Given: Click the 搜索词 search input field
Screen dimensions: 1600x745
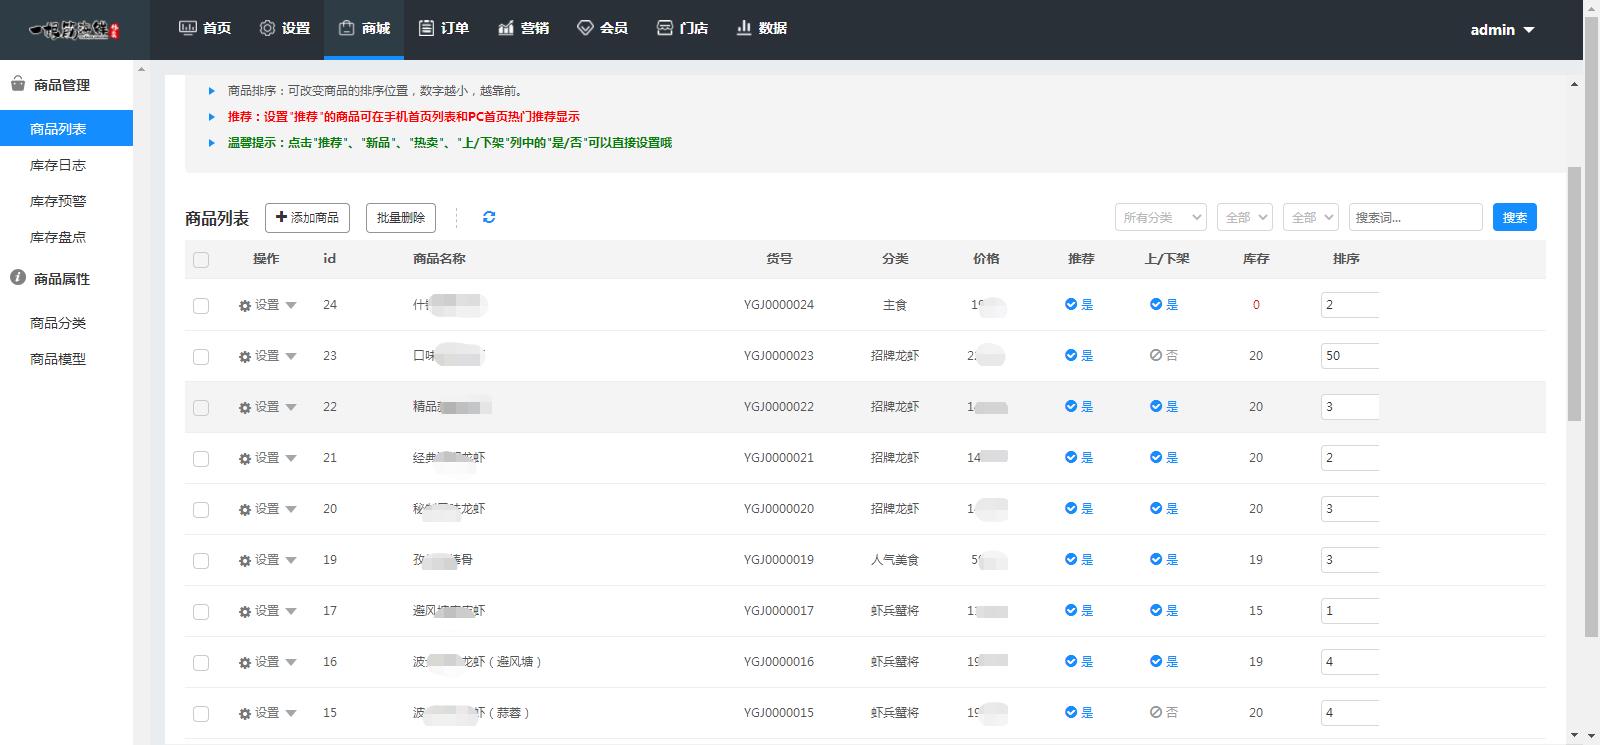Looking at the screenshot, I should 1415,217.
